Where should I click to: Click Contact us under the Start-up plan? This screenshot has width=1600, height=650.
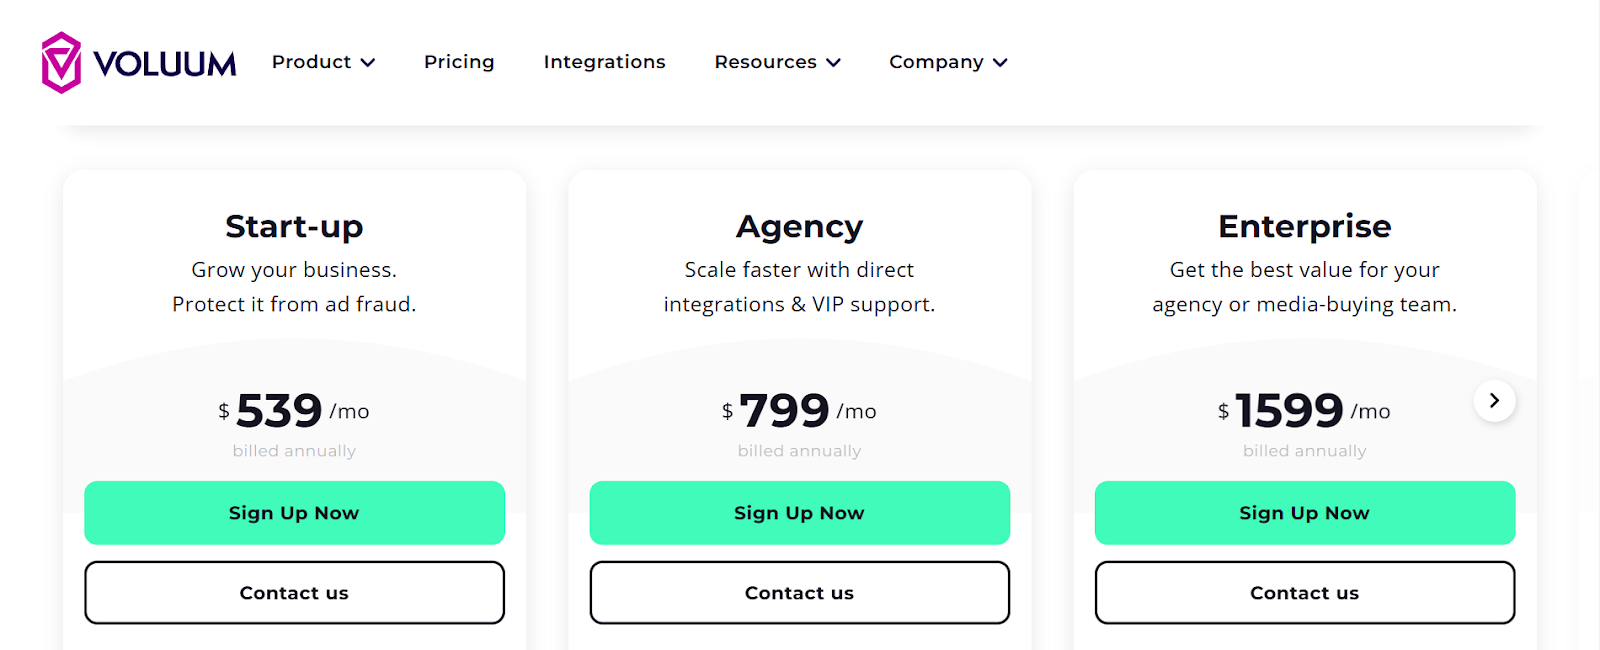[x=294, y=592]
